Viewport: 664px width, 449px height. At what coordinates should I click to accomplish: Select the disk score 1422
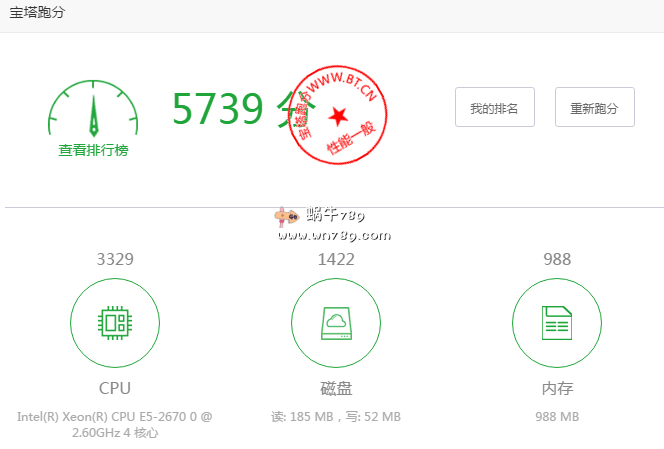336,259
